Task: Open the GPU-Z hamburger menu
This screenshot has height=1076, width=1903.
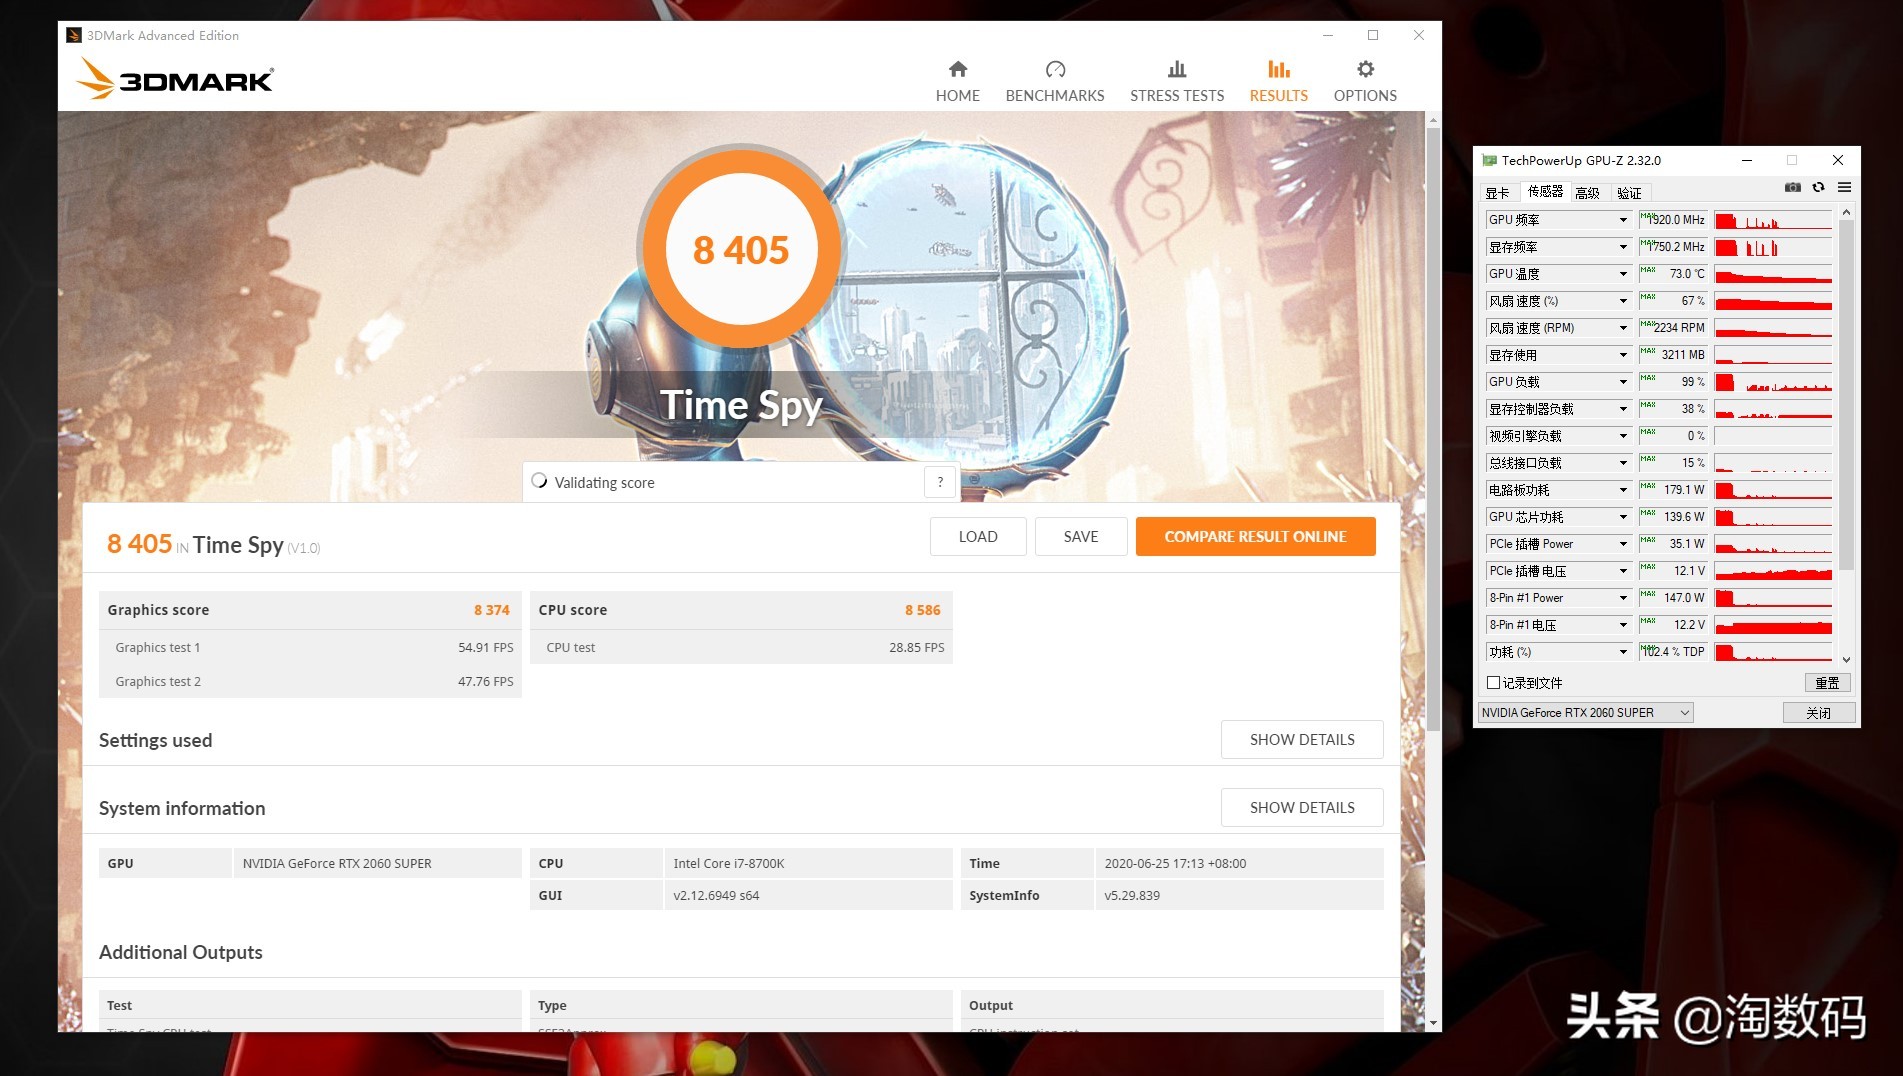Action: tap(1845, 188)
